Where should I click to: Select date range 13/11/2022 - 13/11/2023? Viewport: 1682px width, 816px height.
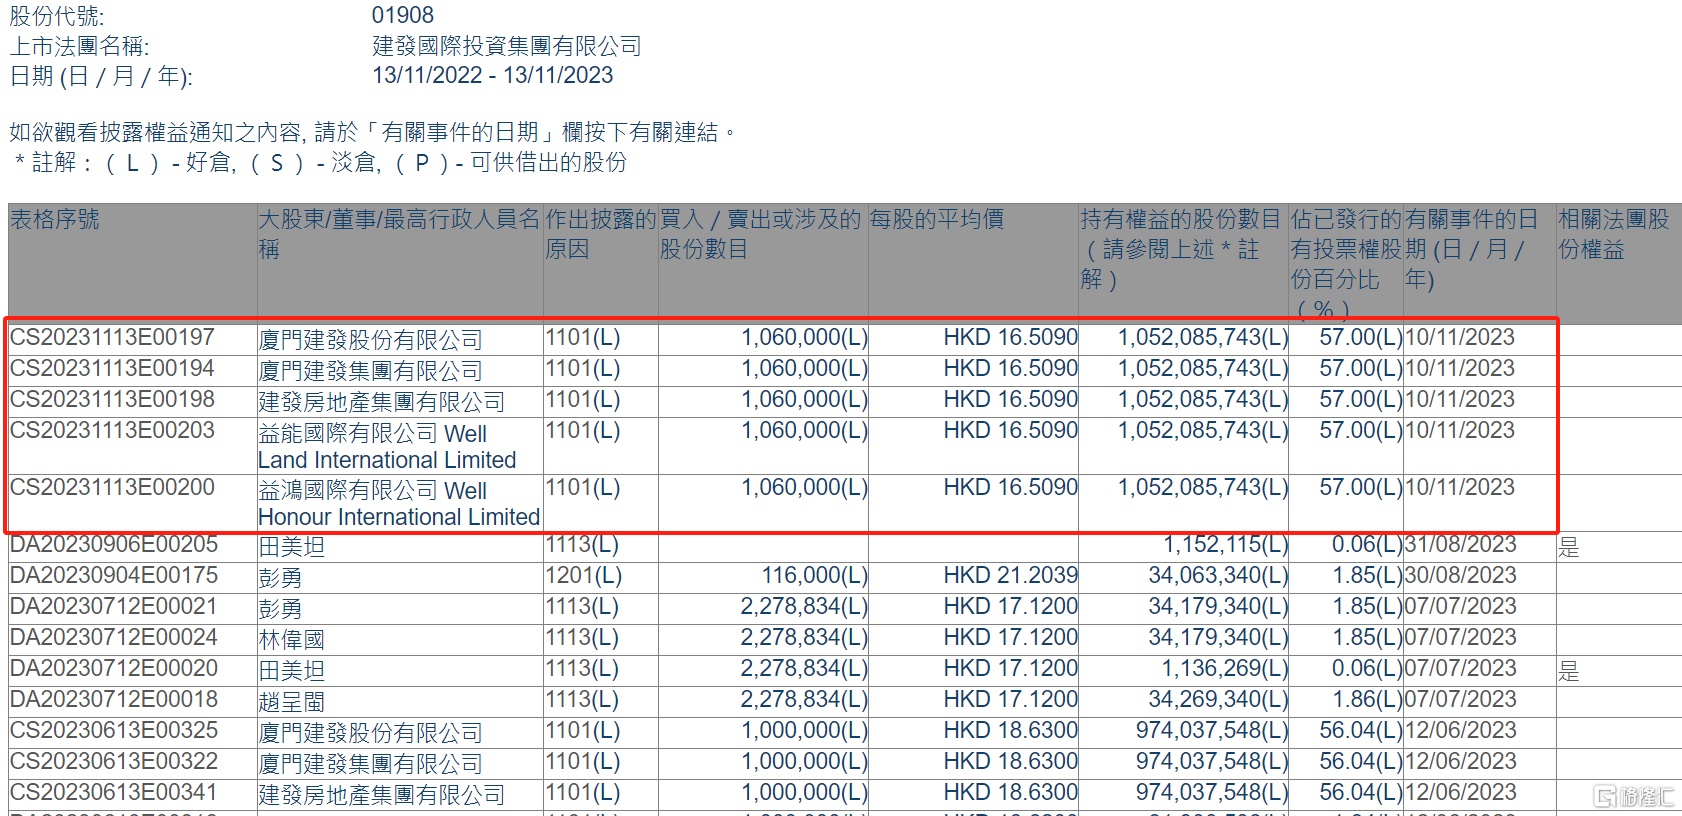(x=493, y=76)
